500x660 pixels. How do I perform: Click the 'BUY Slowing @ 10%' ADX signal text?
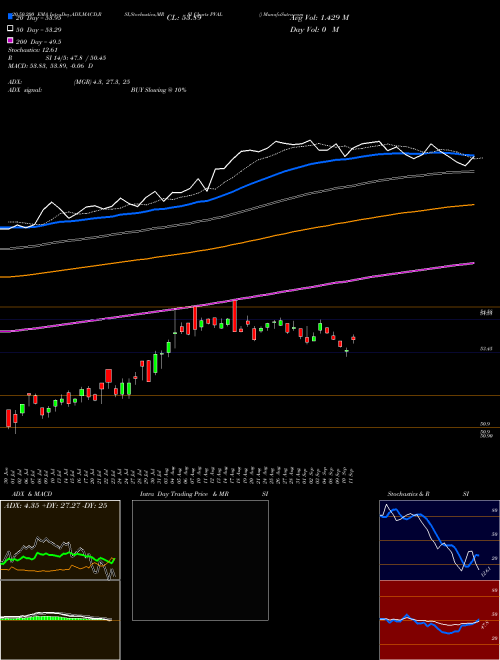[x=158, y=90]
